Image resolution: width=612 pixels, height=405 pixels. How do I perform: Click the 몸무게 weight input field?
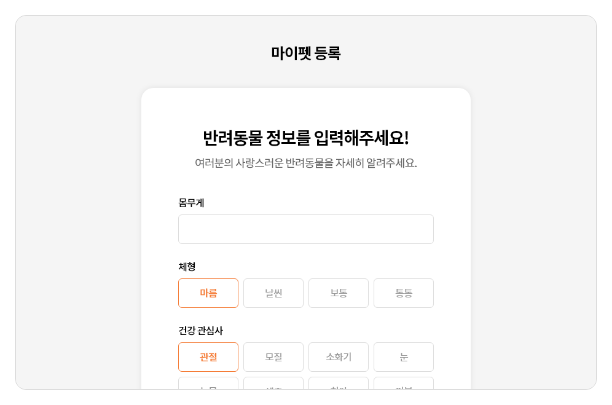(x=305, y=229)
